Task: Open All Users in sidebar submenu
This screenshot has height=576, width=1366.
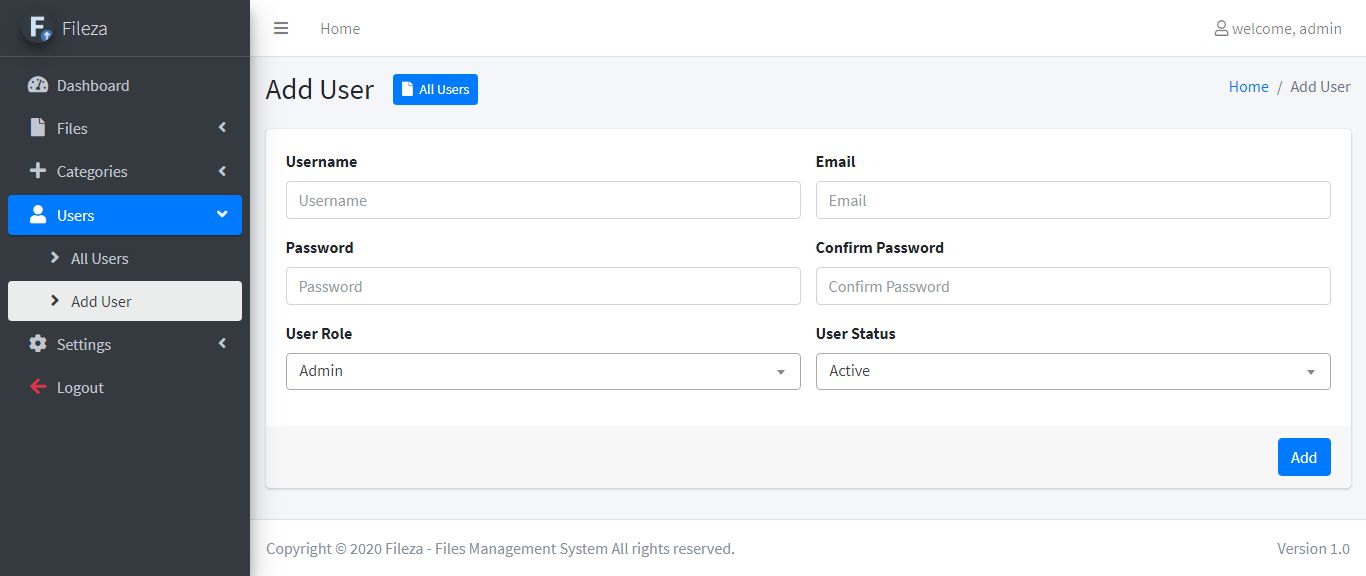Action: point(99,258)
